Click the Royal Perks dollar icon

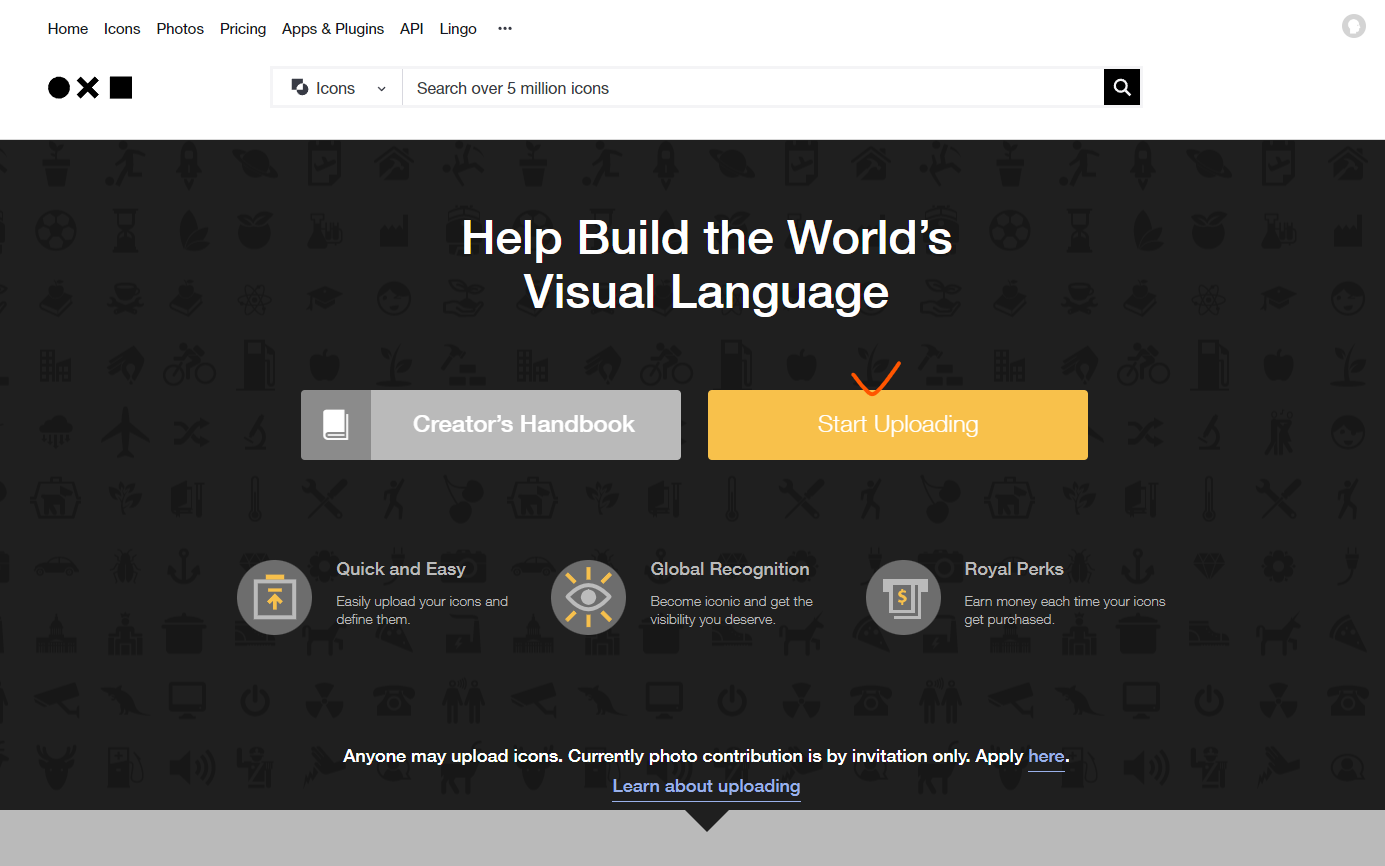(x=903, y=597)
